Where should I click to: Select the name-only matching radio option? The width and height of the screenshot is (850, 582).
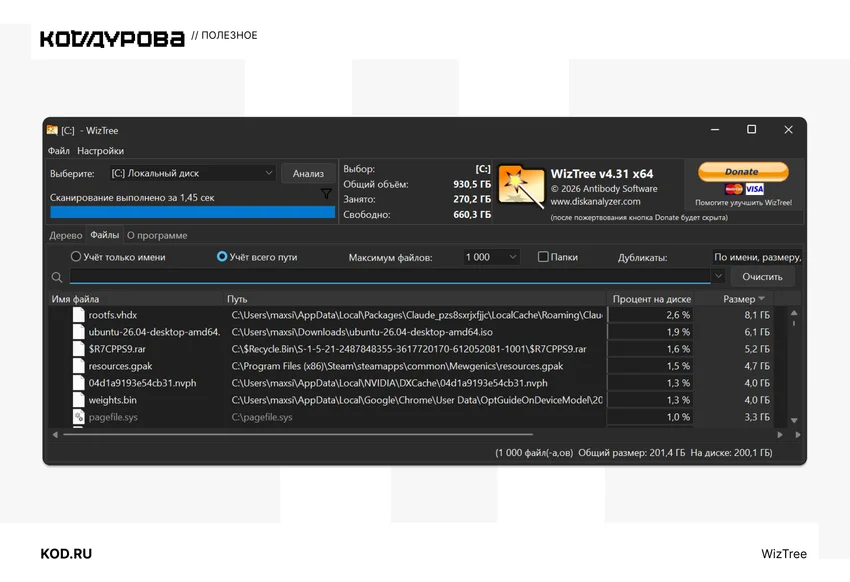(x=76, y=256)
